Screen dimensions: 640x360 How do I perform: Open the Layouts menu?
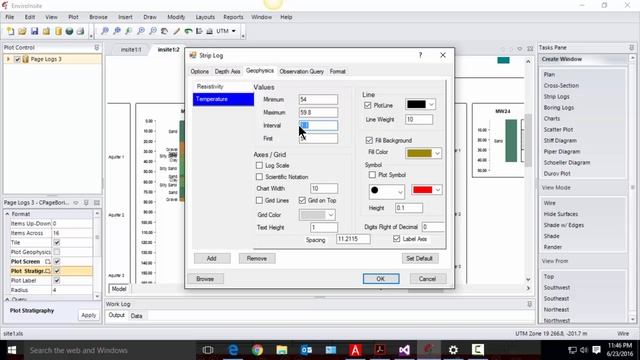click(205, 17)
